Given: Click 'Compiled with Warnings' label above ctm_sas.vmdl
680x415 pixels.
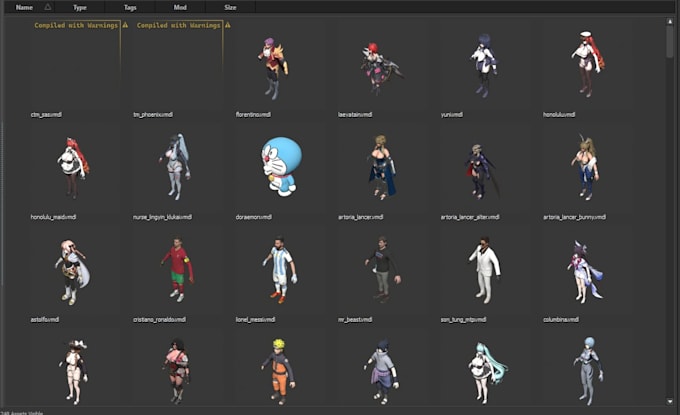Looking at the screenshot, I should point(76,25).
